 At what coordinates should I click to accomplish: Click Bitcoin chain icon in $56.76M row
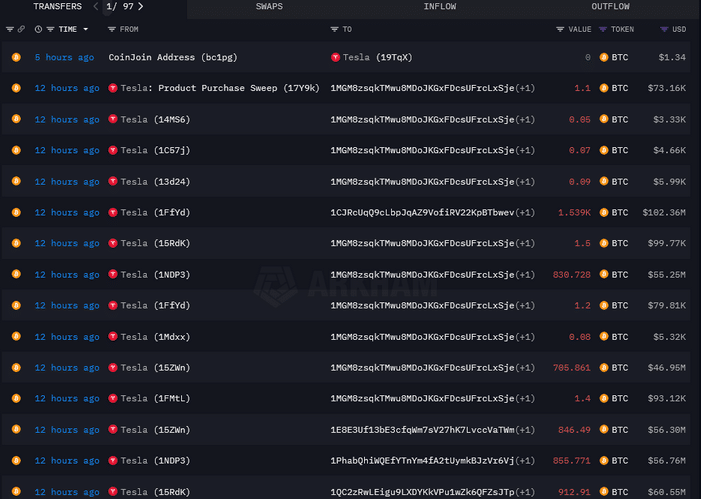16,460
